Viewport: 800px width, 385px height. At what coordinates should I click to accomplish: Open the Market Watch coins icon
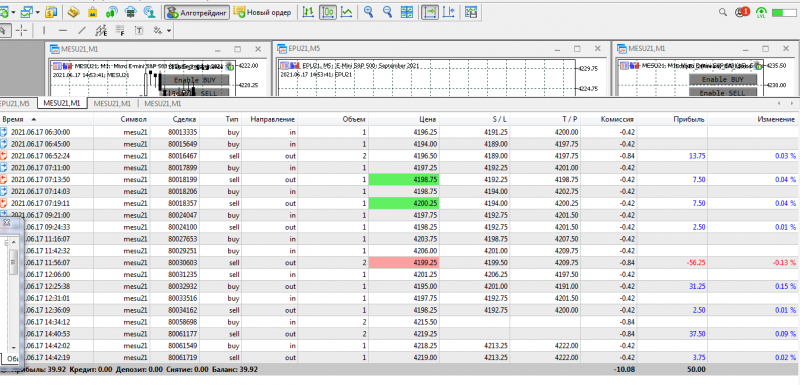(51, 12)
